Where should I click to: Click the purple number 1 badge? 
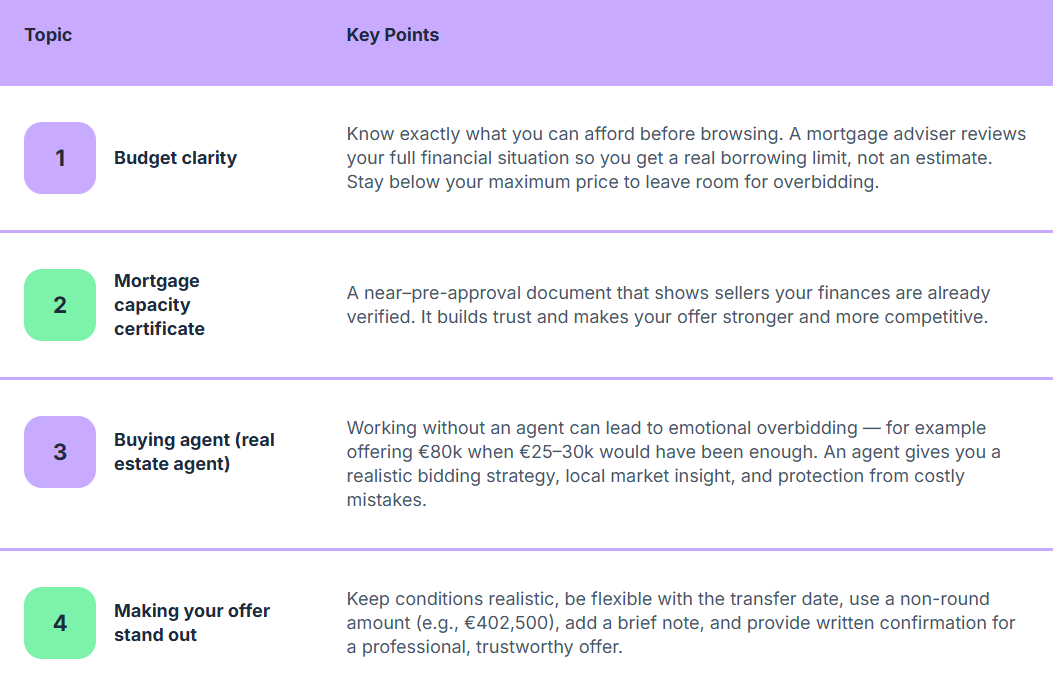point(60,158)
